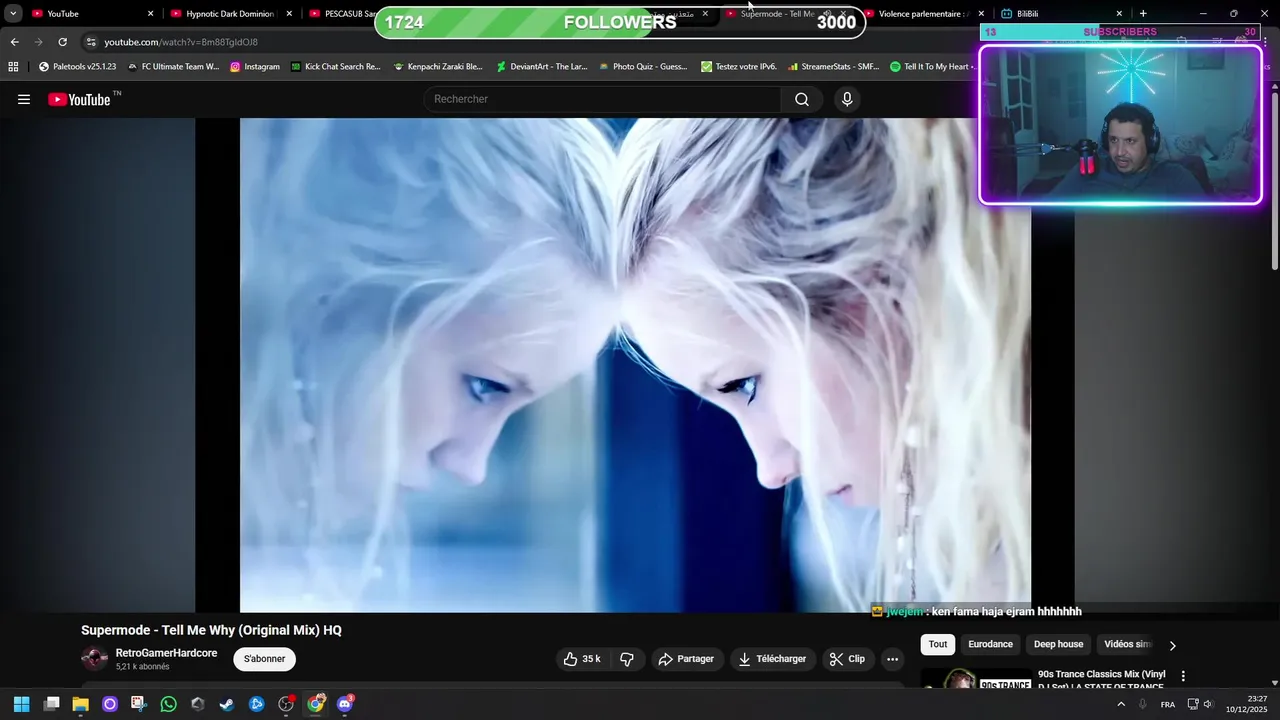Select the Deep house filter chip
Screen dimensions: 1280x720
(1058, 645)
